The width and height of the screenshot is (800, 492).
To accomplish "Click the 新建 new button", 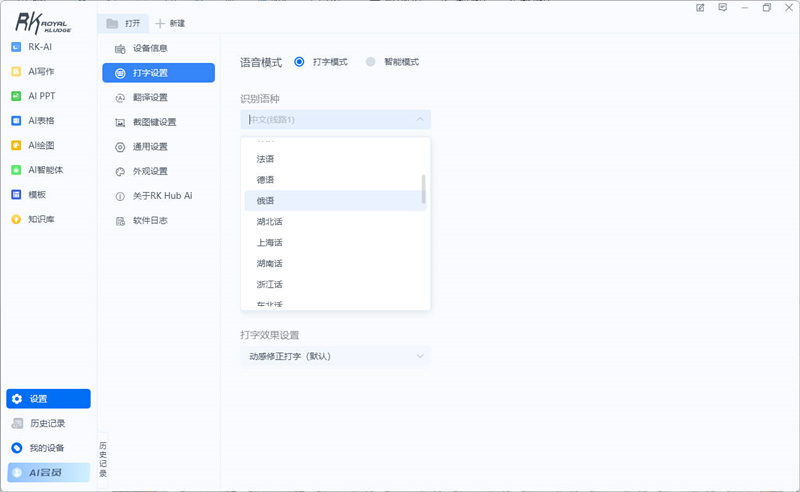I will 170,23.
